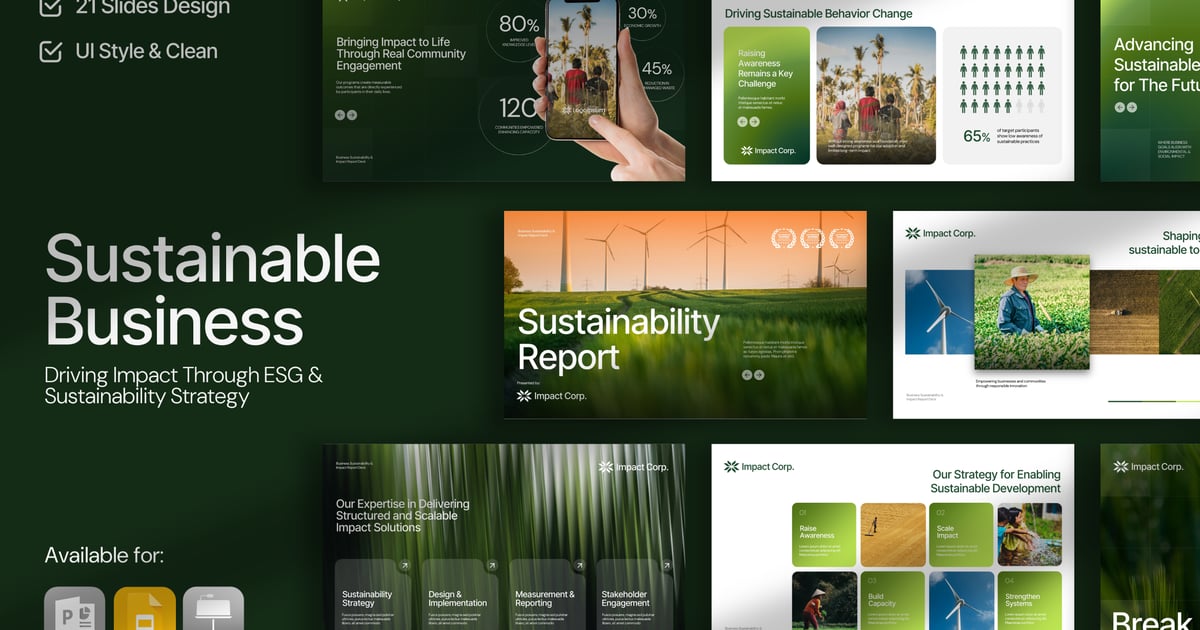
Task: Select the Sustainability Strategy card
Action: (372, 594)
